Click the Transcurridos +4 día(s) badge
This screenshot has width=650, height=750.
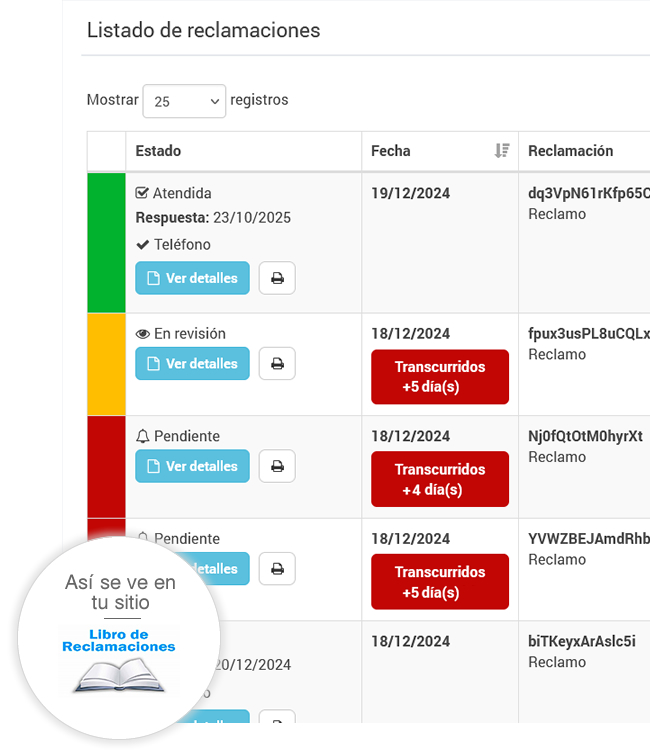pos(440,479)
